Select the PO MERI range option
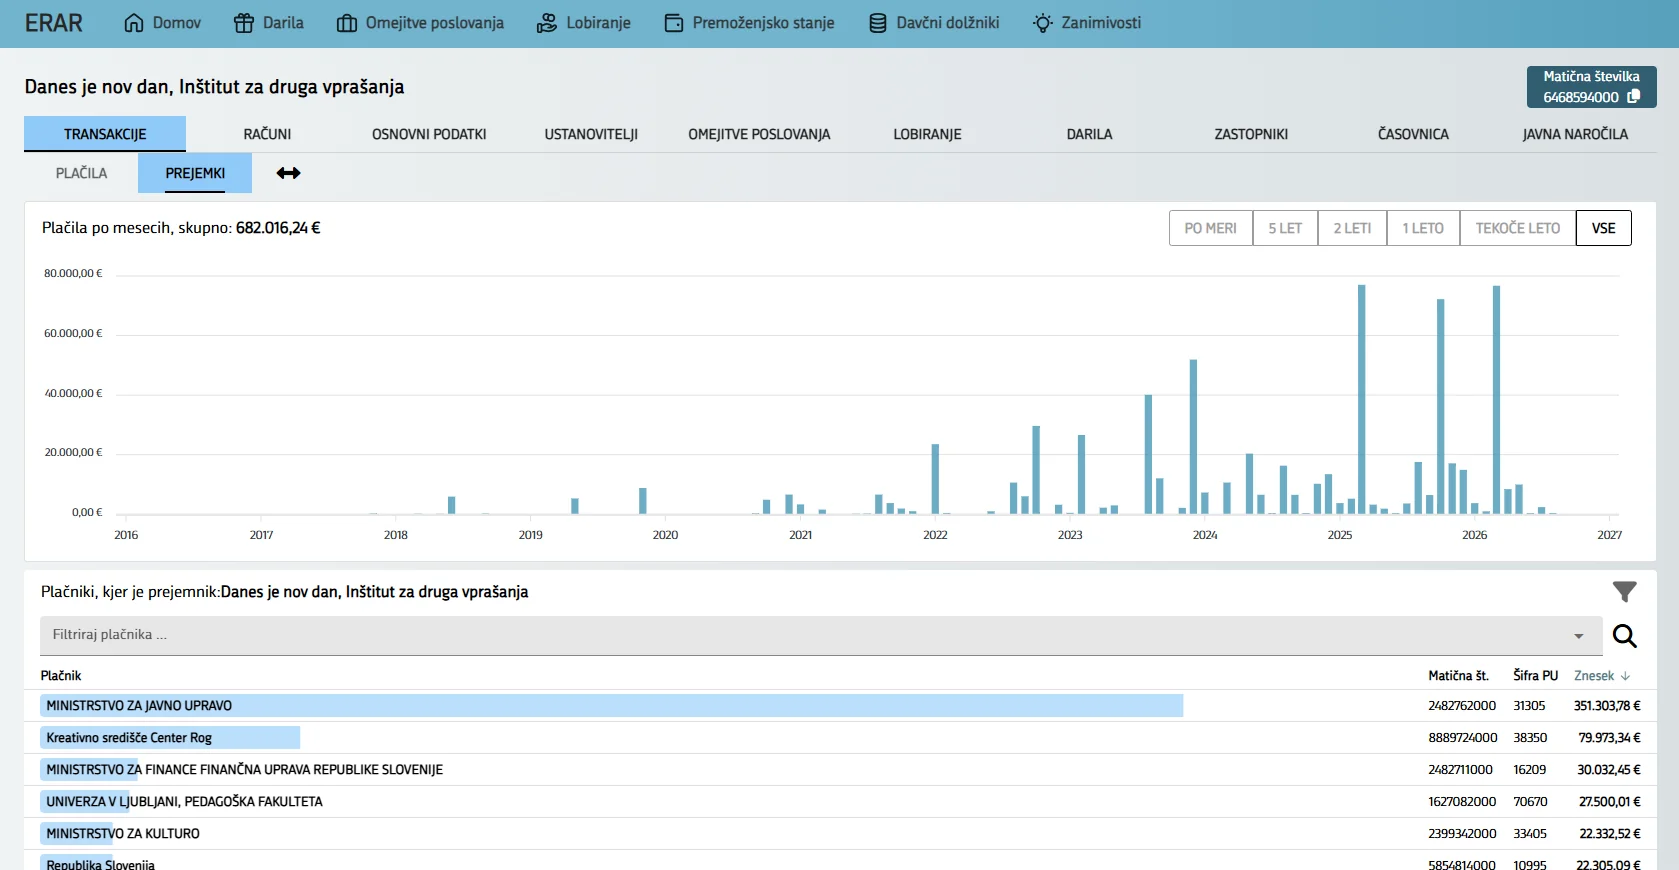 [1211, 228]
